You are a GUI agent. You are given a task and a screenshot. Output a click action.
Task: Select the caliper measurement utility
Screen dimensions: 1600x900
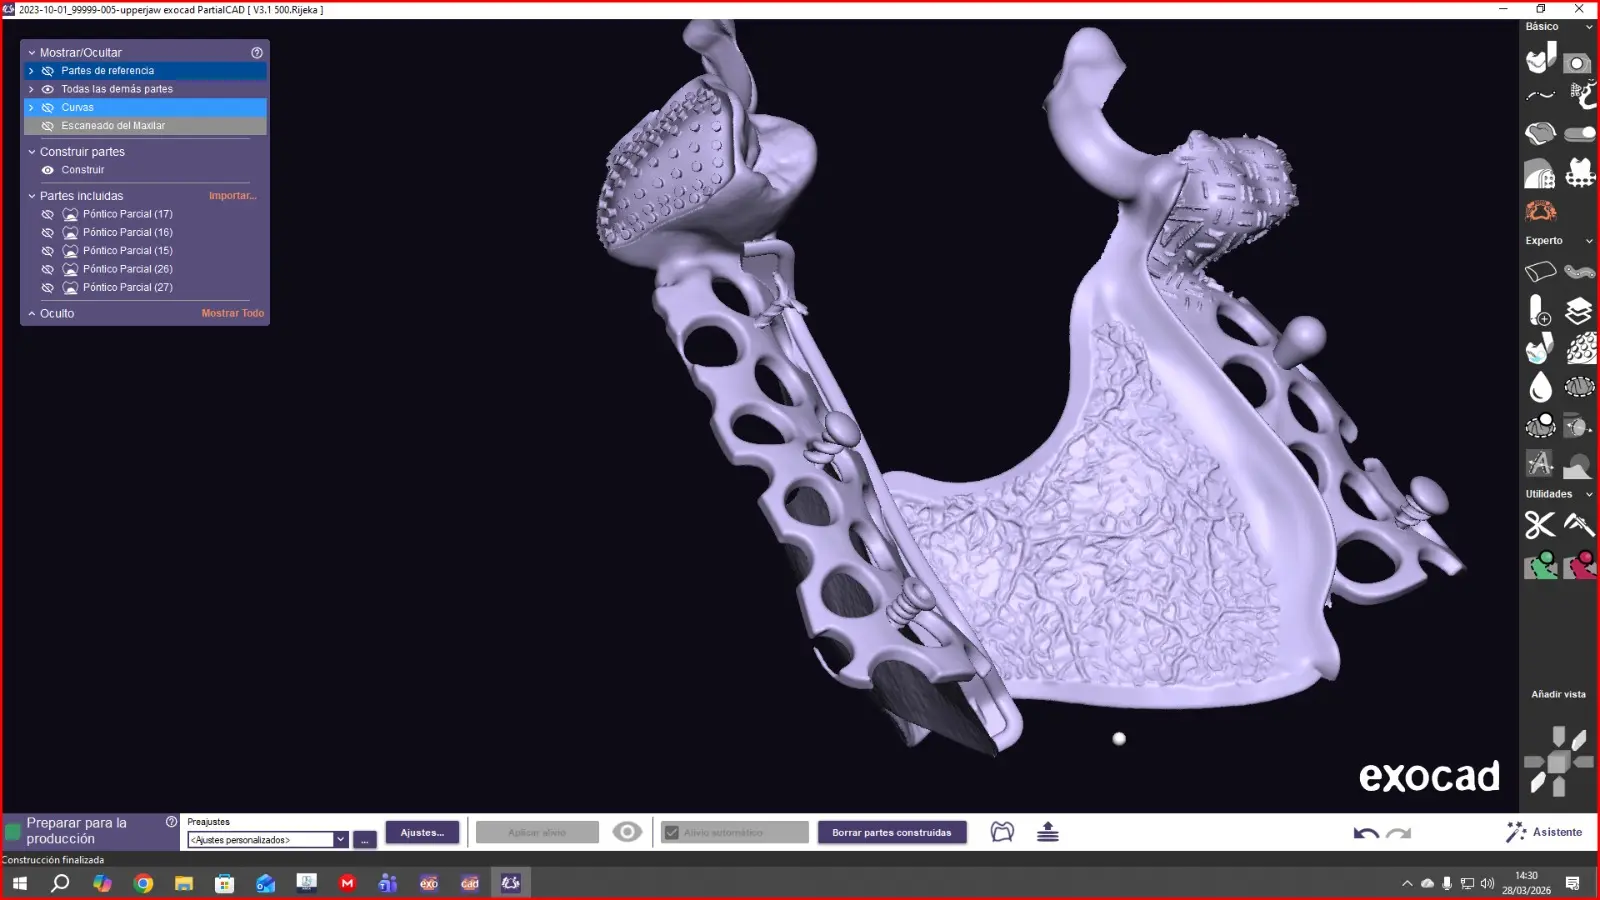1579,524
